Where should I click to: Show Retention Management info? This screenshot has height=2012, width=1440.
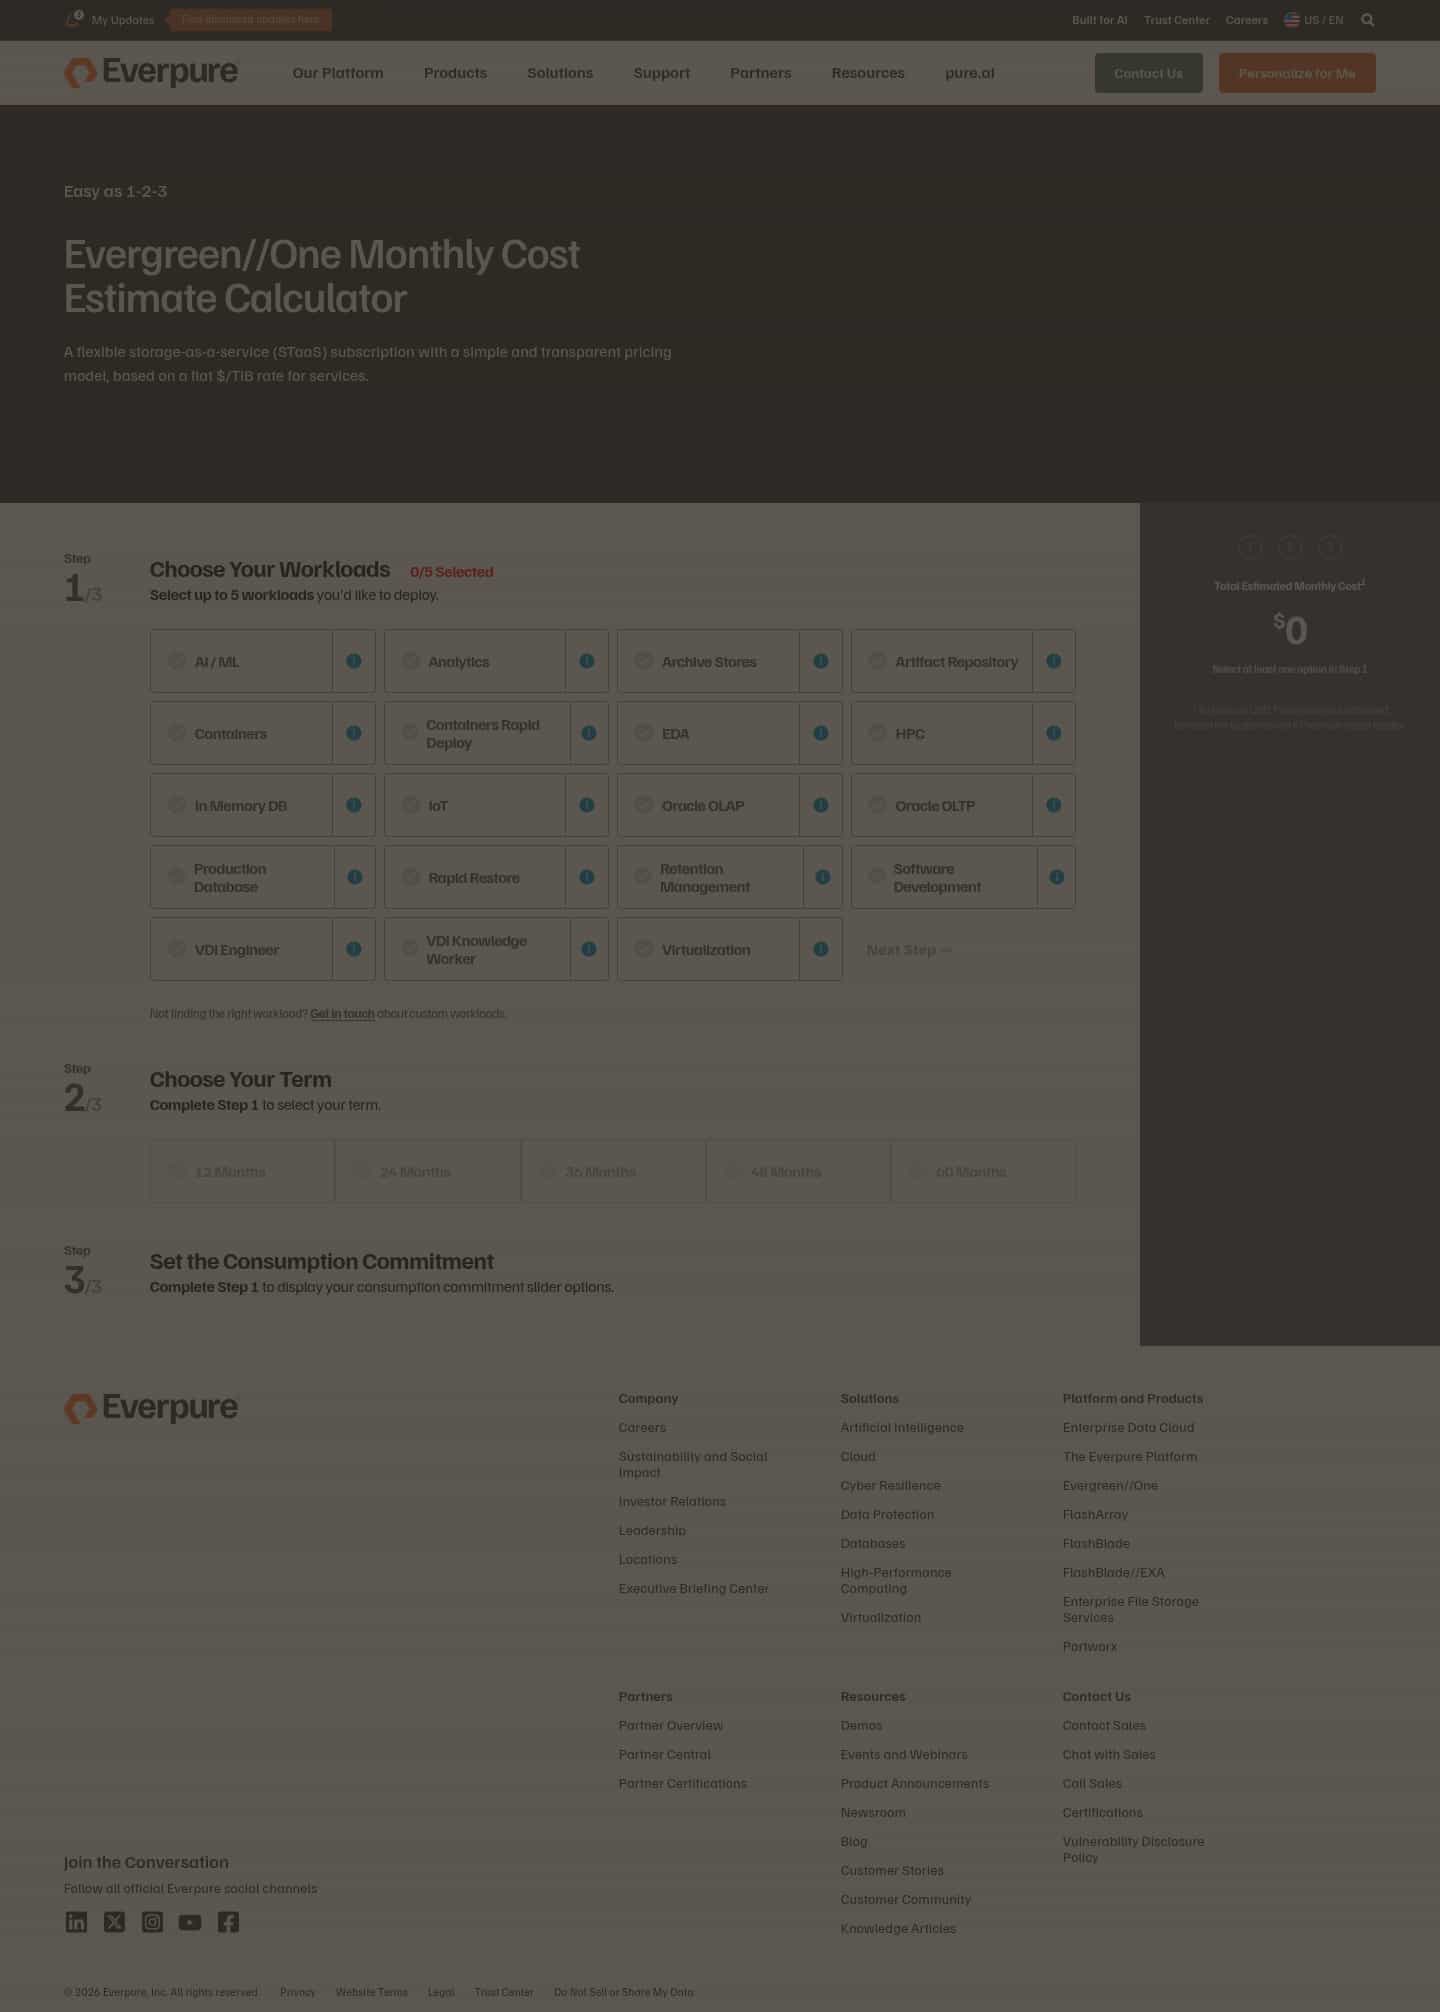click(823, 877)
